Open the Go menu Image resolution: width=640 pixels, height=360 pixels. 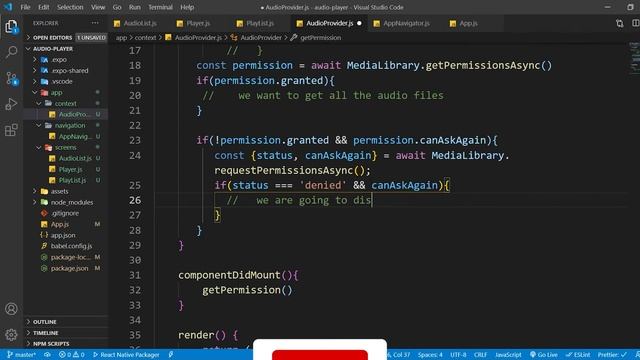pyautogui.click(x=117, y=7)
